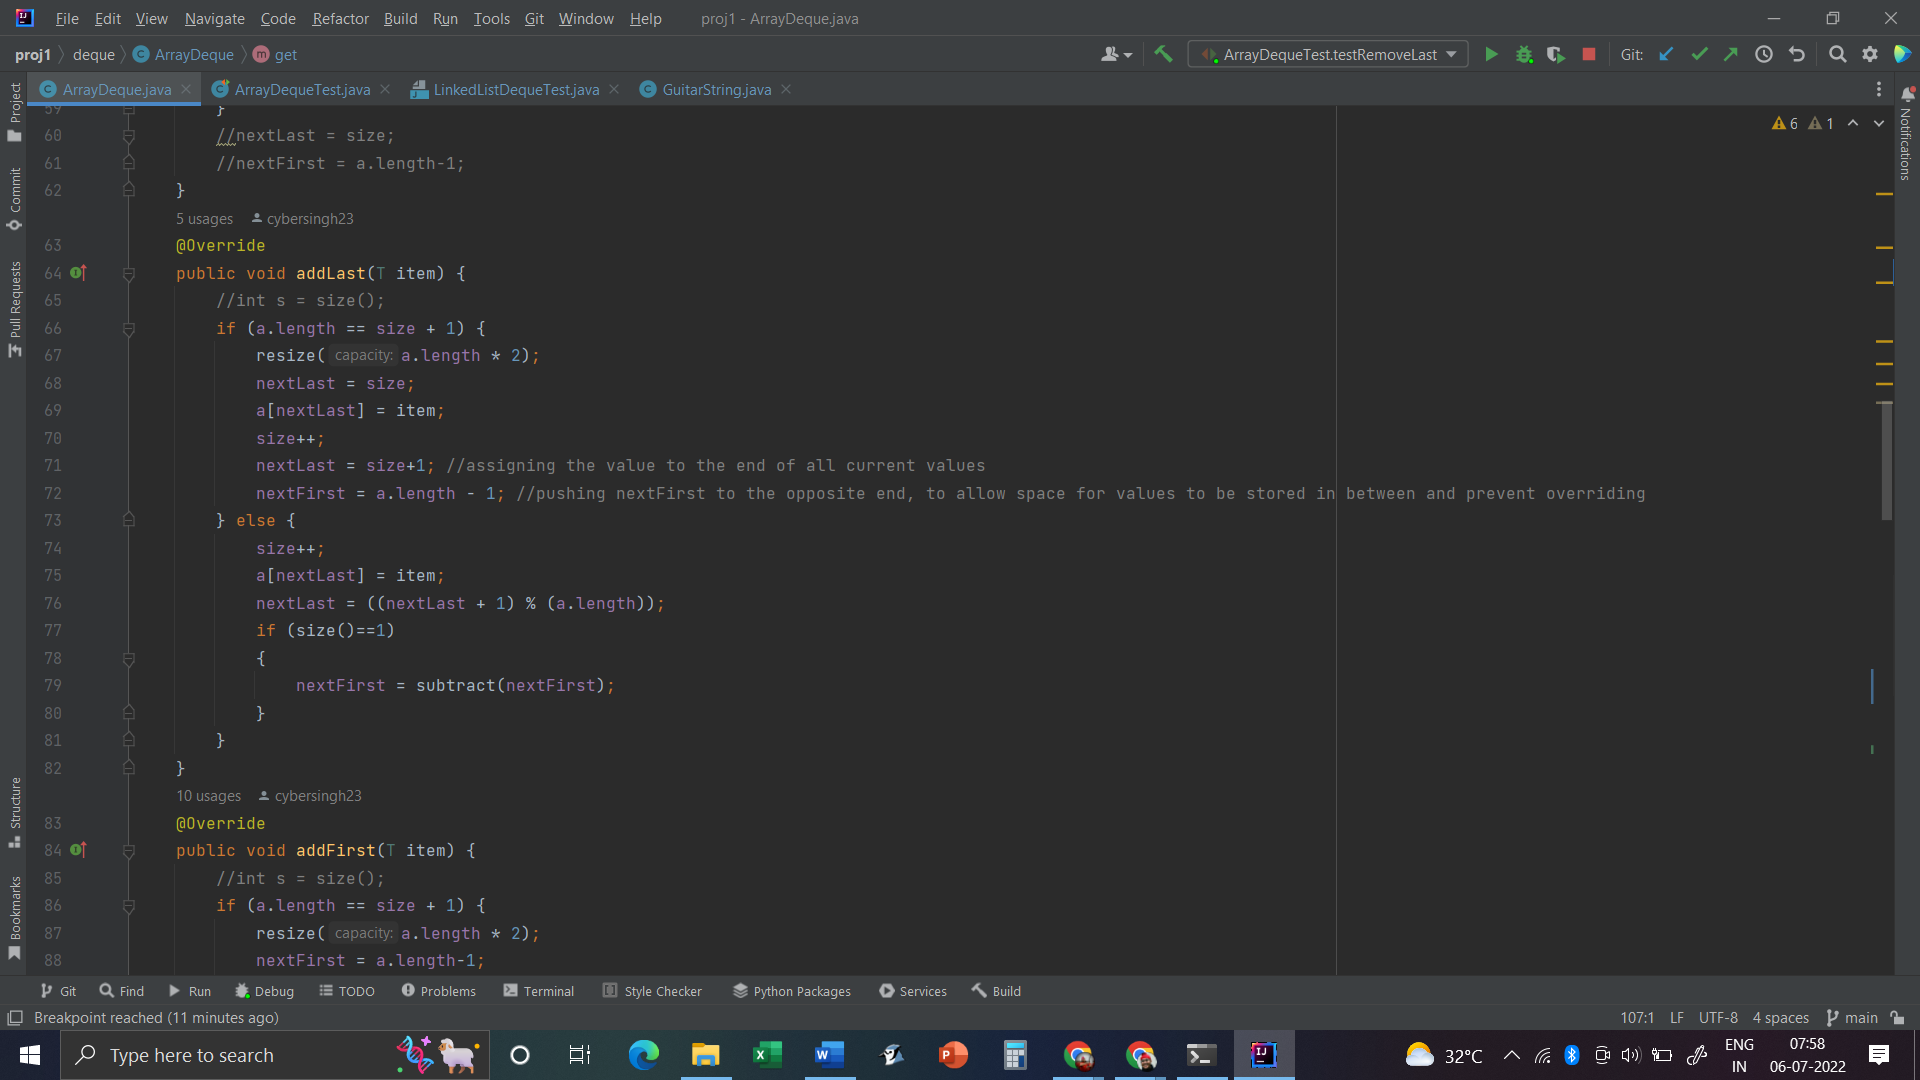The width and height of the screenshot is (1920, 1080).
Task: Open IDE settings gear icon
Action: pos(1870,55)
